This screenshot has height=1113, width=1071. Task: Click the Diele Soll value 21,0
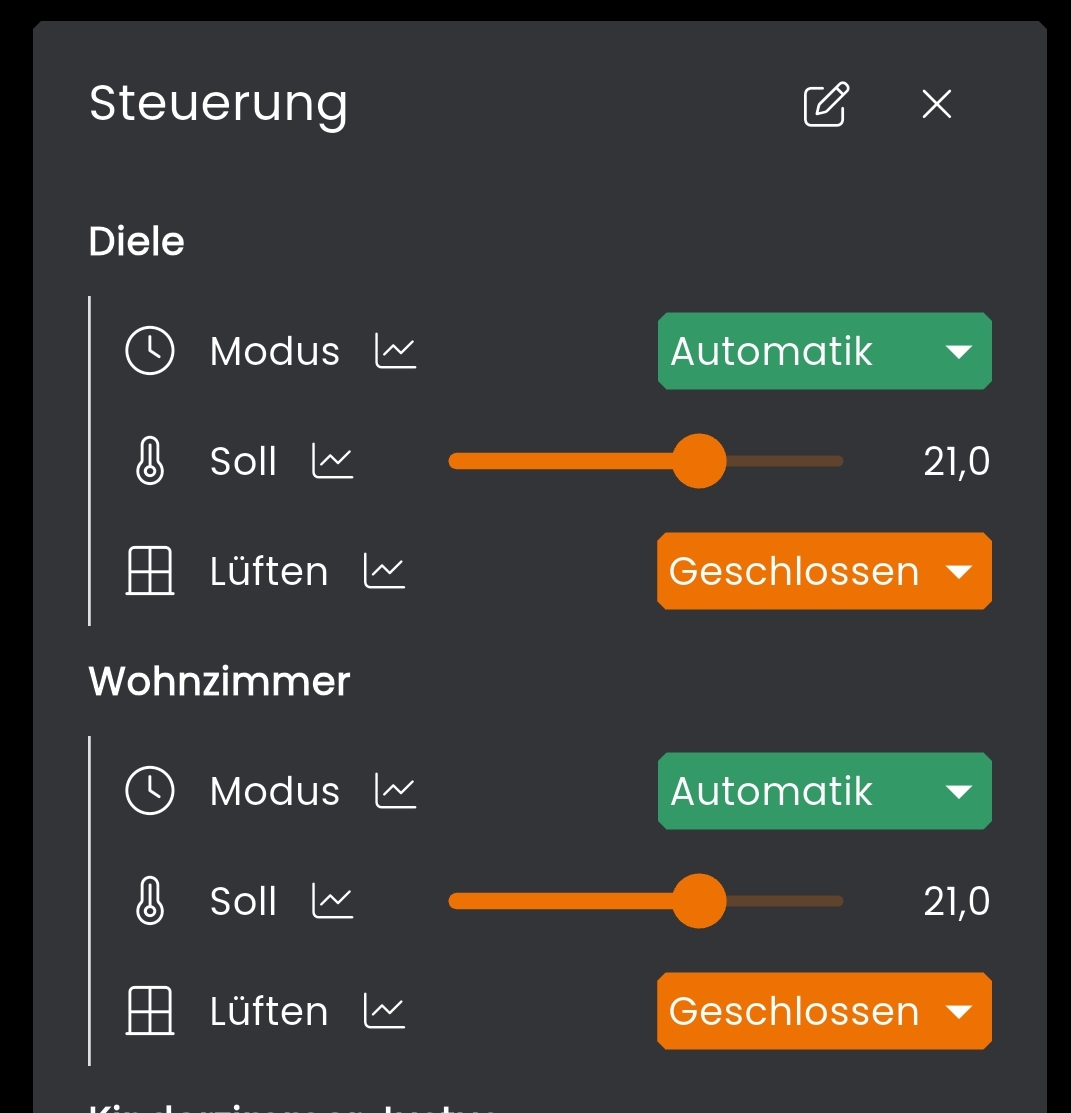coord(956,461)
